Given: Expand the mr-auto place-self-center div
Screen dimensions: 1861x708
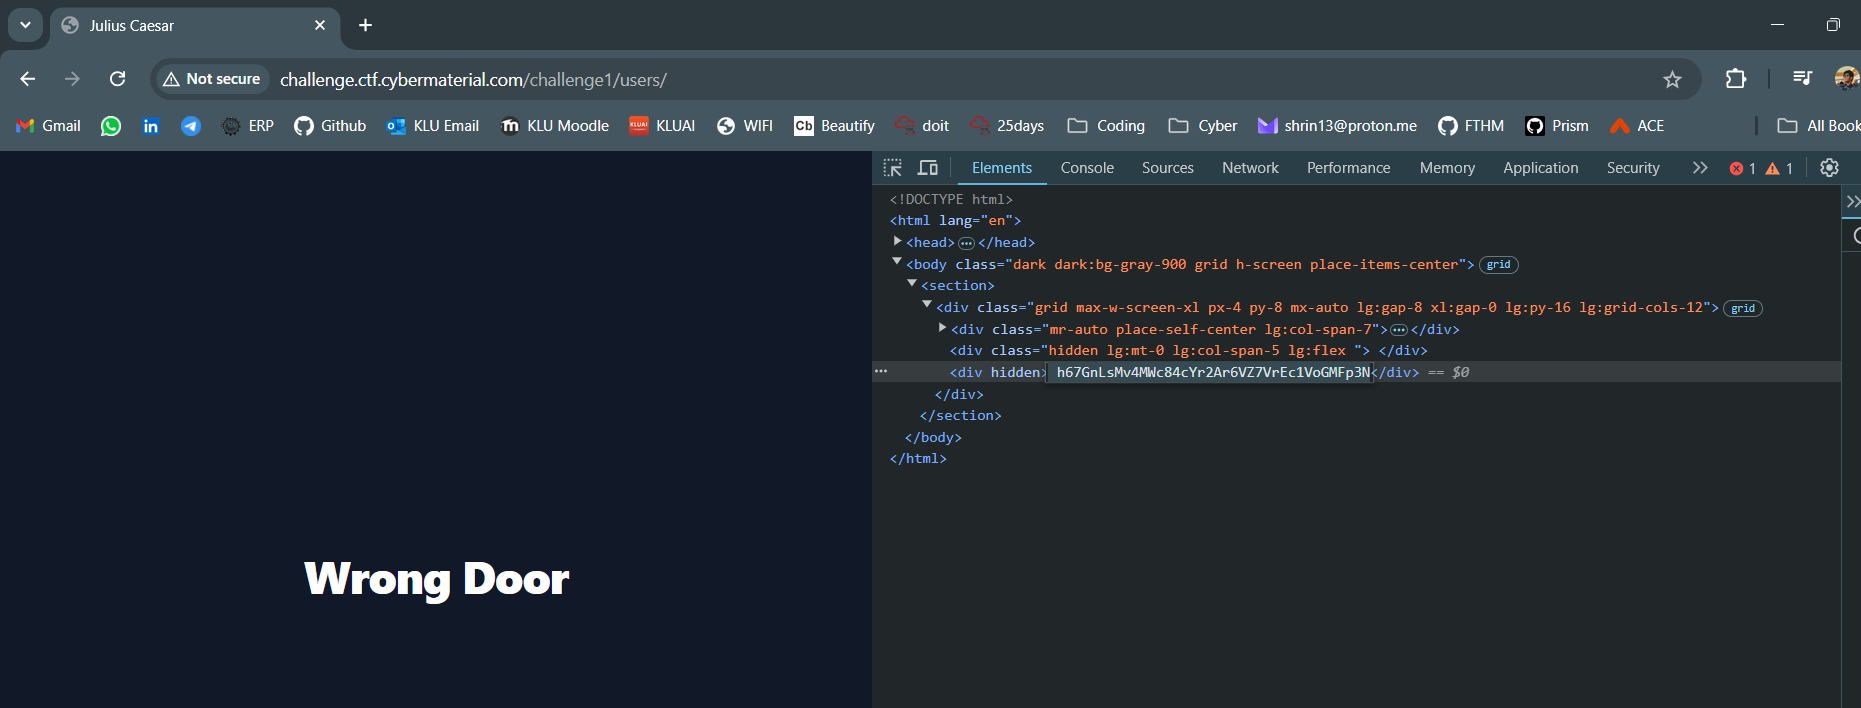Looking at the screenshot, I should (x=942, y=328).
